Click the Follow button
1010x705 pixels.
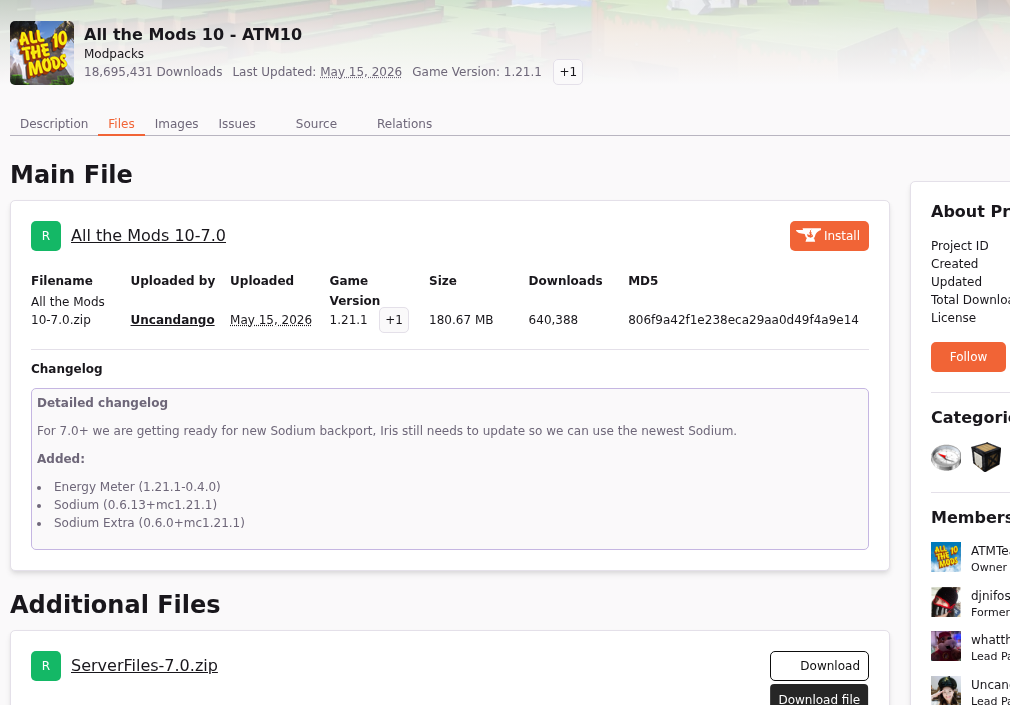coord(968,357)
